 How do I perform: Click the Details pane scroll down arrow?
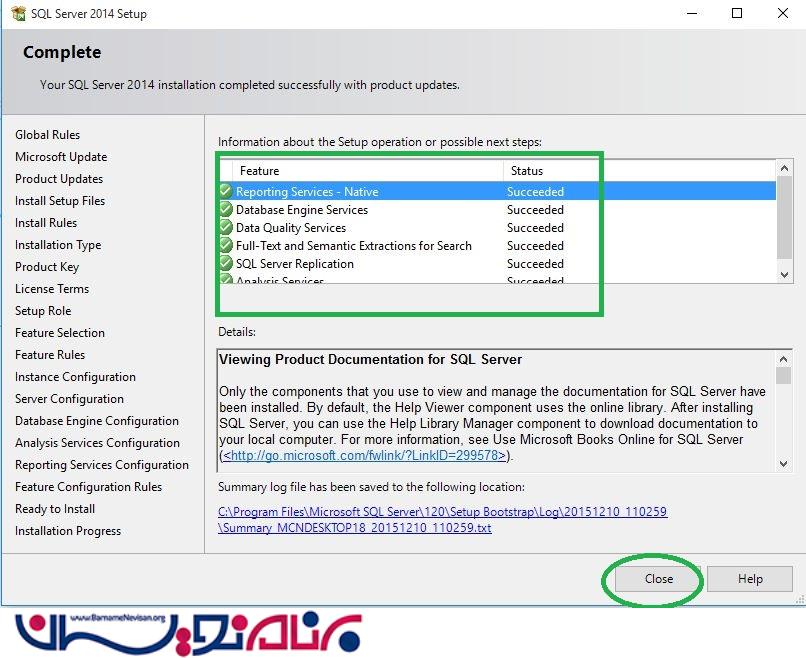[783, 464]
